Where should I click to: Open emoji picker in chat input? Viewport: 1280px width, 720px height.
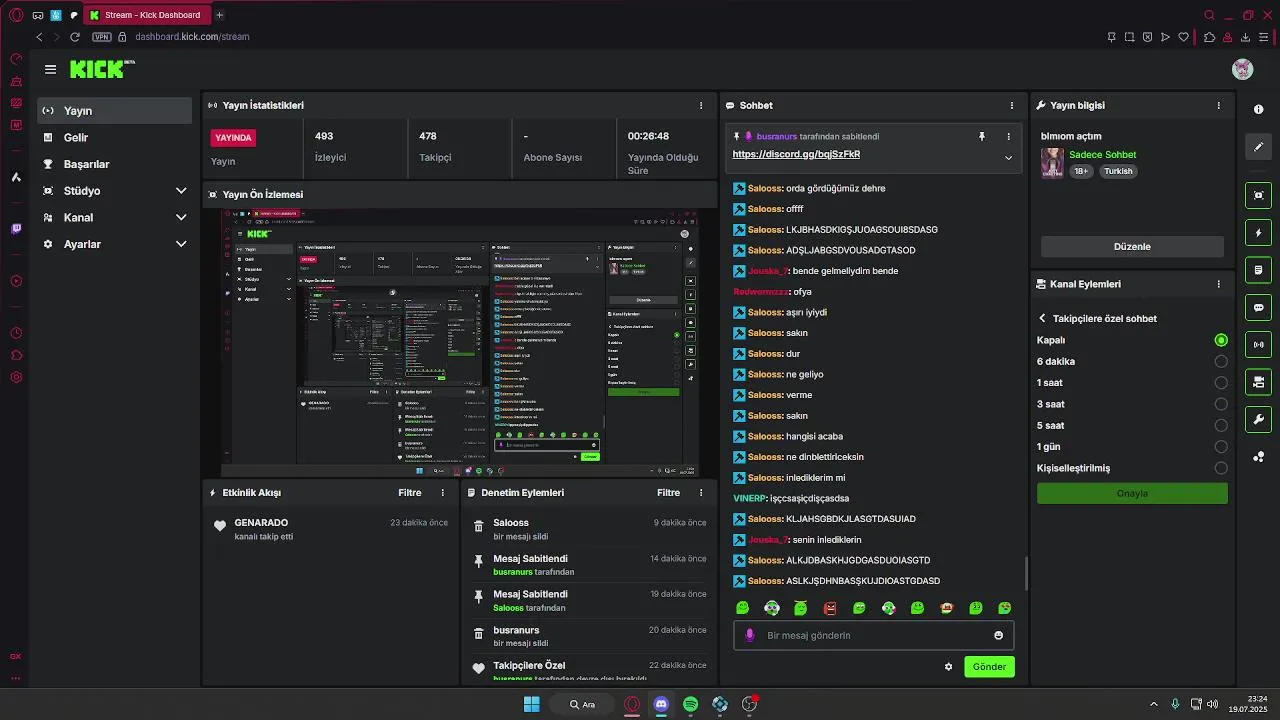click(x=998, y=635)
